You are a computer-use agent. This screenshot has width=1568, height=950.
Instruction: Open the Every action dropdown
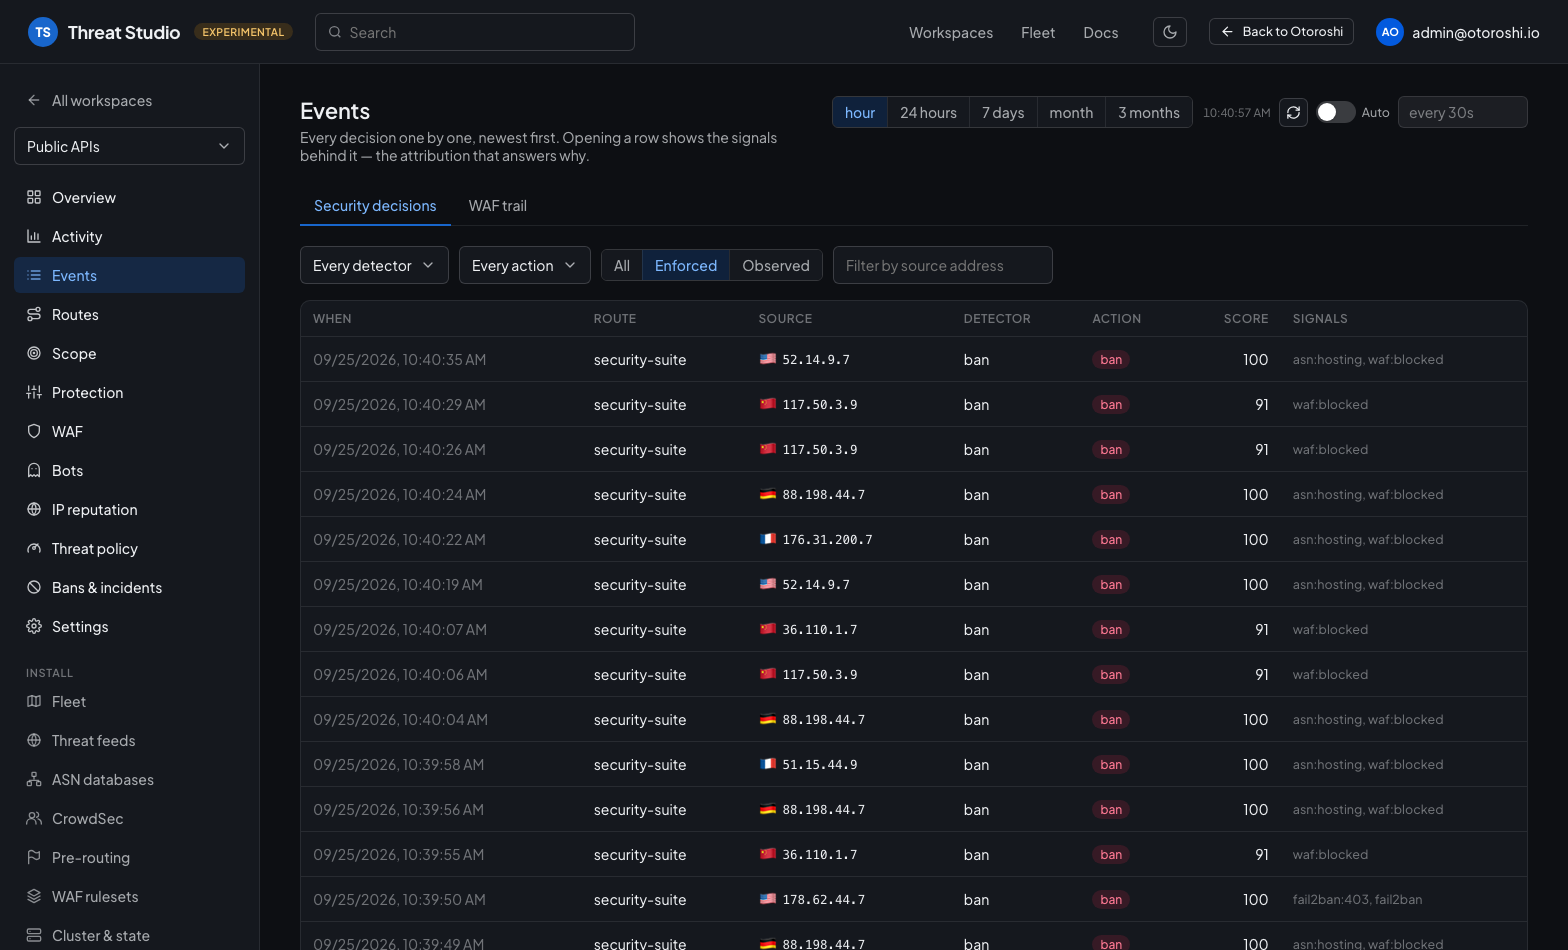(x=525, y=265)
